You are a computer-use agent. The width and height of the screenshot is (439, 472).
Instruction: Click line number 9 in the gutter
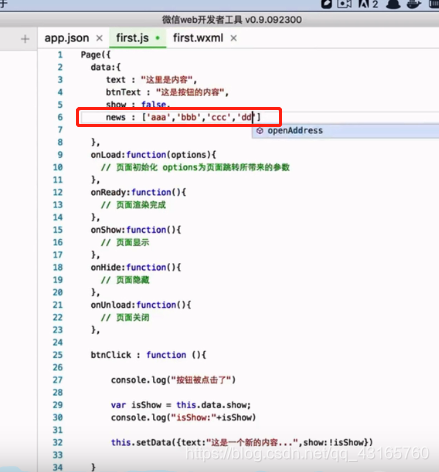(60, 155)
